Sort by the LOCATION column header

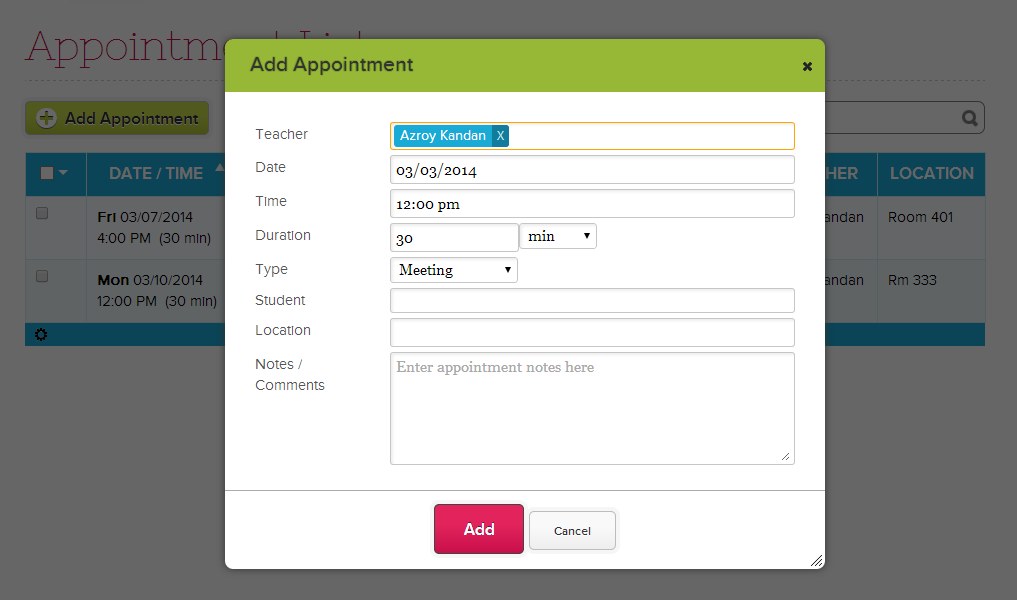pyautogui.click(x=931, y=173)
